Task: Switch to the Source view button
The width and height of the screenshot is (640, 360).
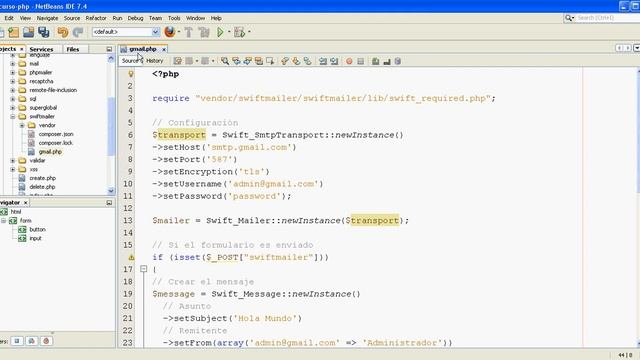Action: (x=131, y=61)
